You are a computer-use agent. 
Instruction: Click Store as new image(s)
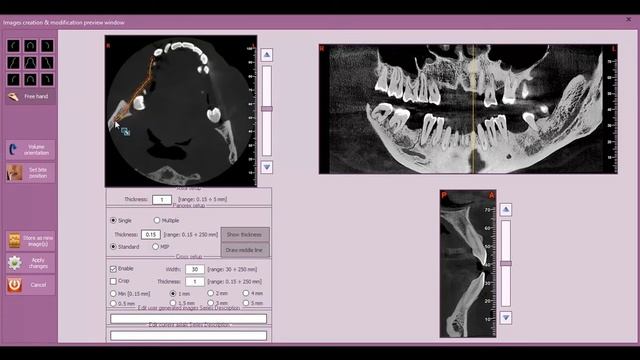click(x=30, y=241)
